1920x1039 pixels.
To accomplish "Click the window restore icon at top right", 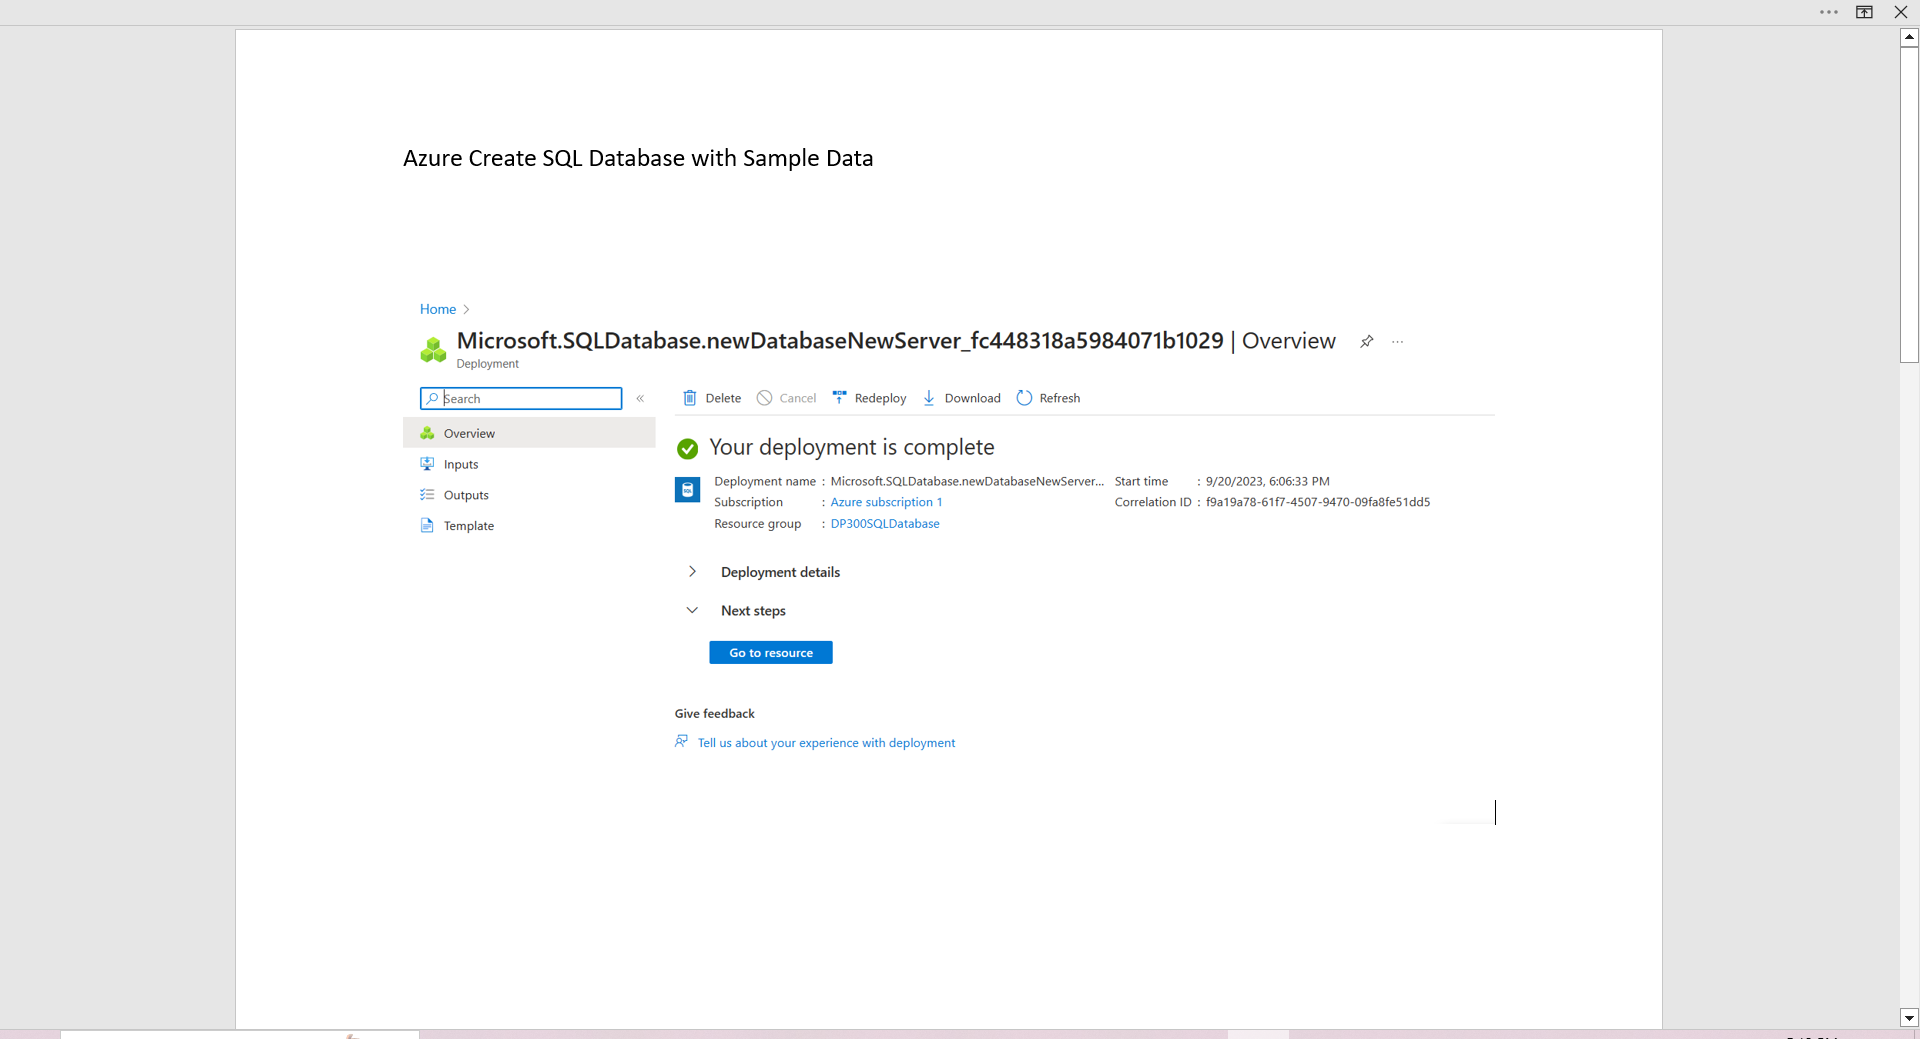I will point(1864,12).
